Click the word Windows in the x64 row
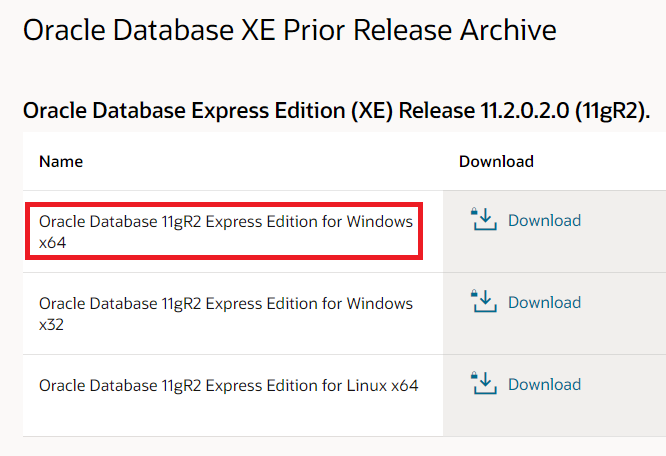 [380, 221]
